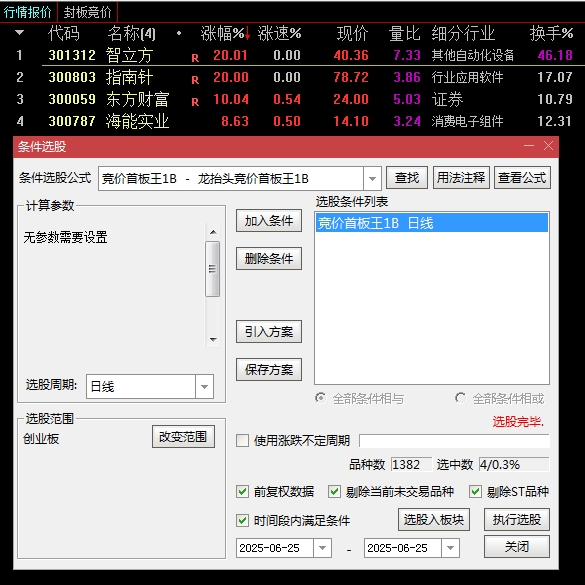The height and width of the screenshot is (585, 585).
Task: Click stock code 301312
Action: point(72,55)
